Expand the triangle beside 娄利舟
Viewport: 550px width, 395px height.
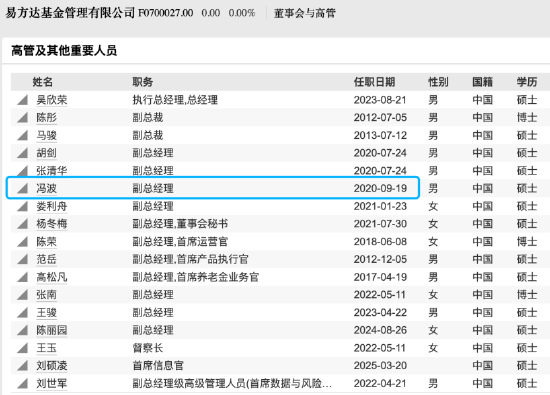(22, 206)
